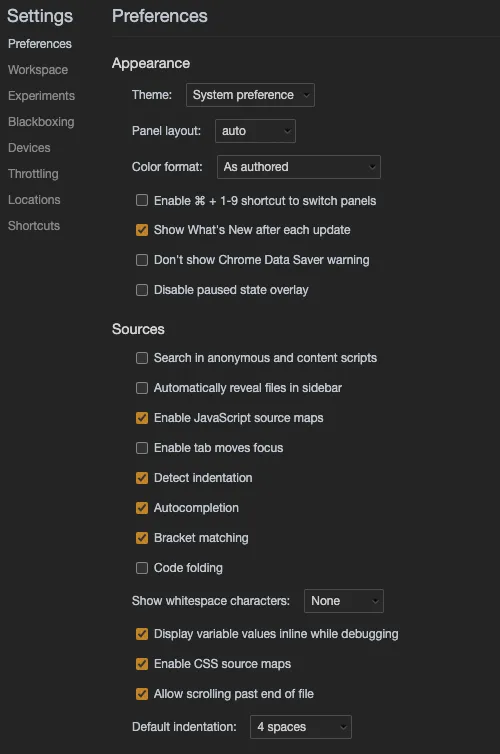The image size is (500, 754).
Task: Open the Theme dropdown
Action: pyautogui.click(x=250, y=95)
